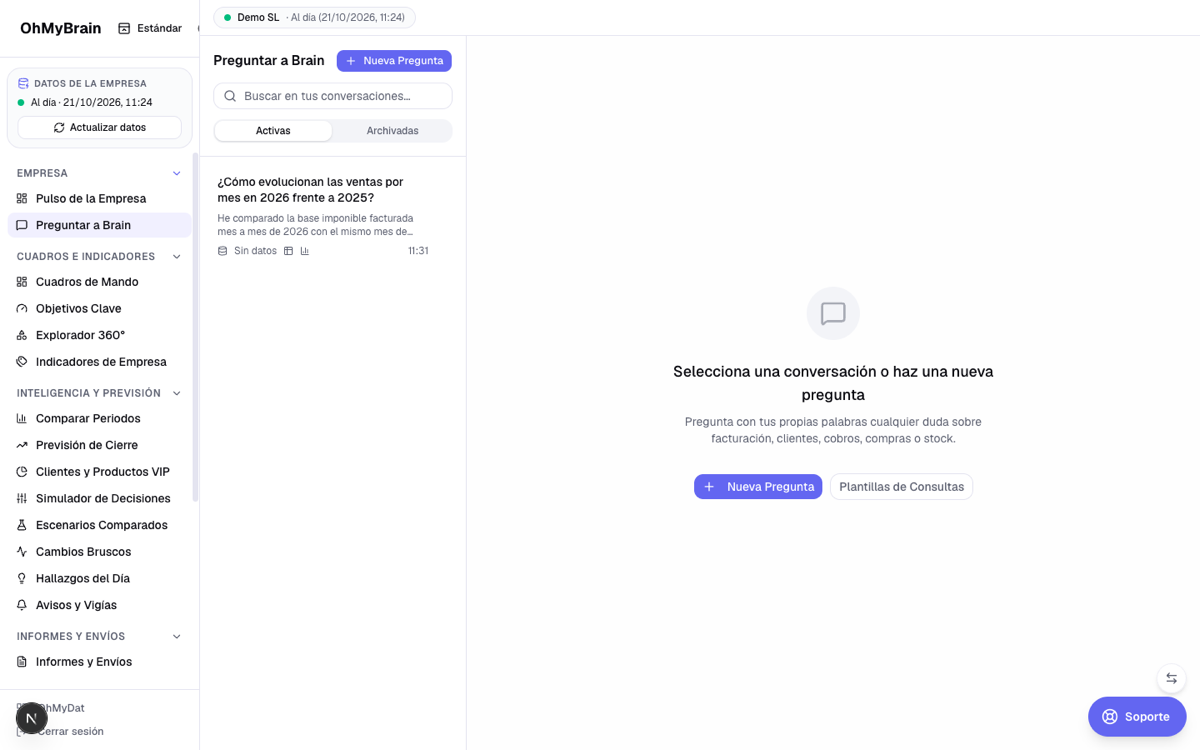1200x750 pixels.
Task: Click the Informes y Envíos document icon
Action: (x=22, y=662)
